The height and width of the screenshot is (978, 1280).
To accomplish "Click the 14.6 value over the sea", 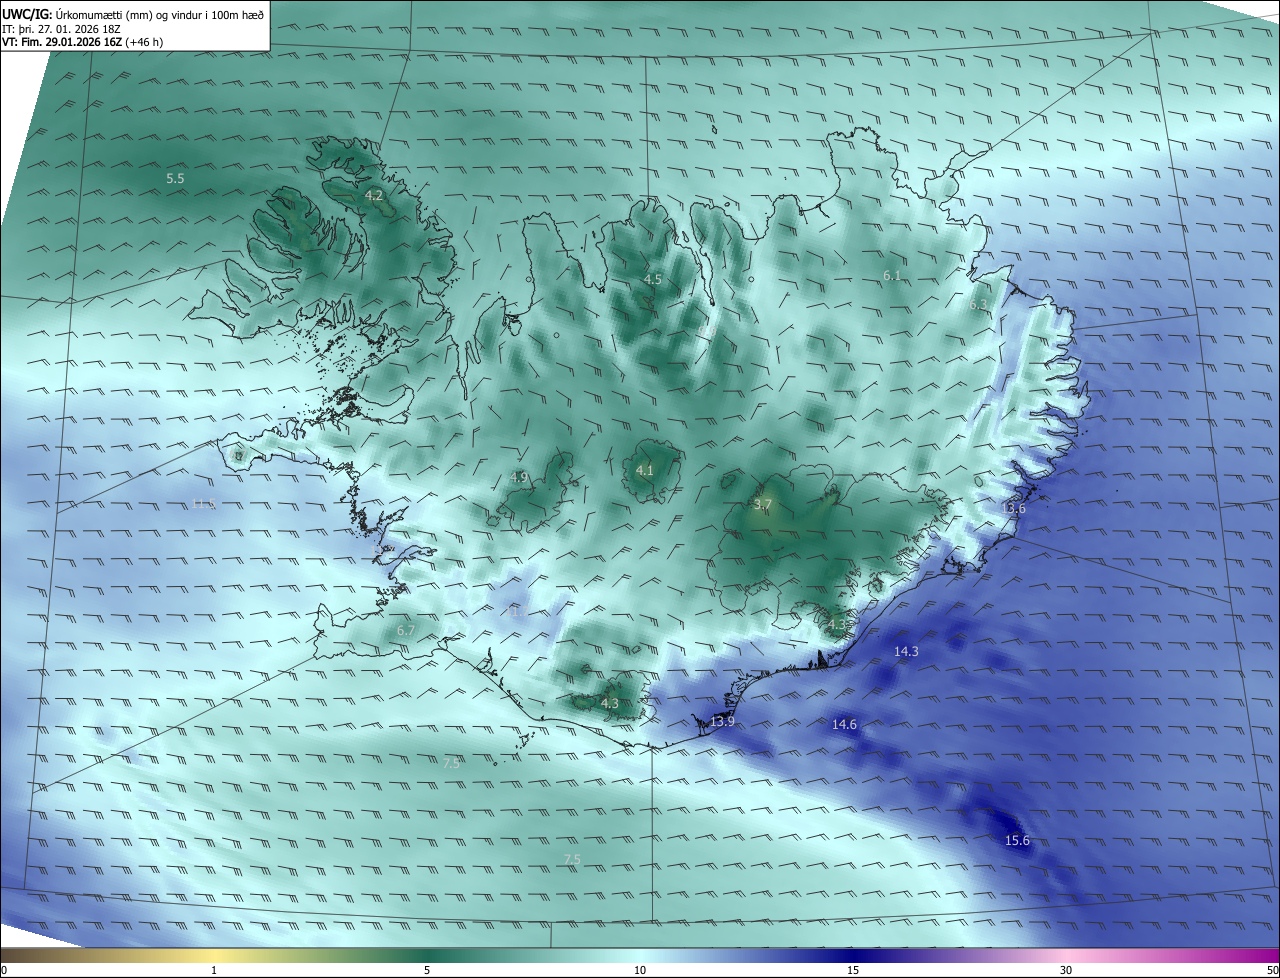I will tap(844, 725).
